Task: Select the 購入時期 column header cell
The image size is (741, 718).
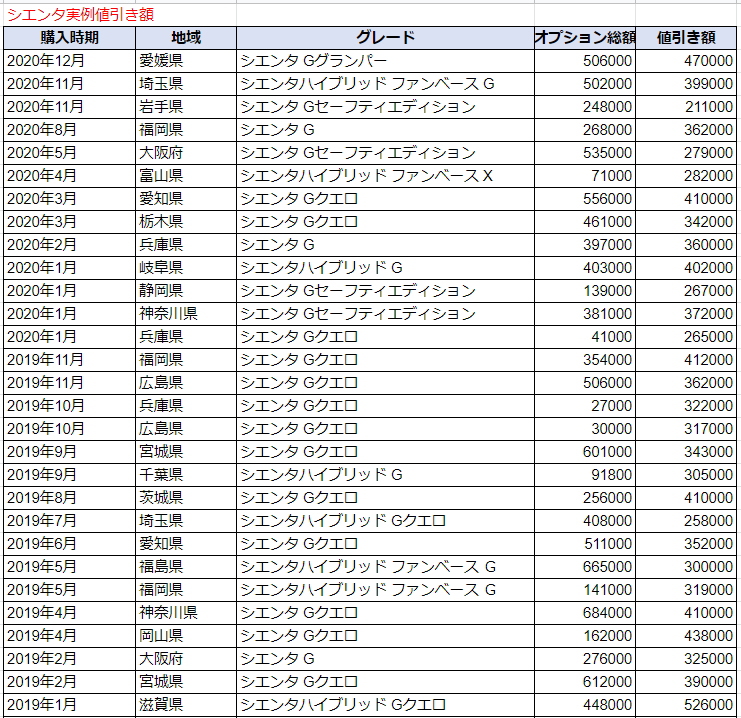Action: click(69, 38)
